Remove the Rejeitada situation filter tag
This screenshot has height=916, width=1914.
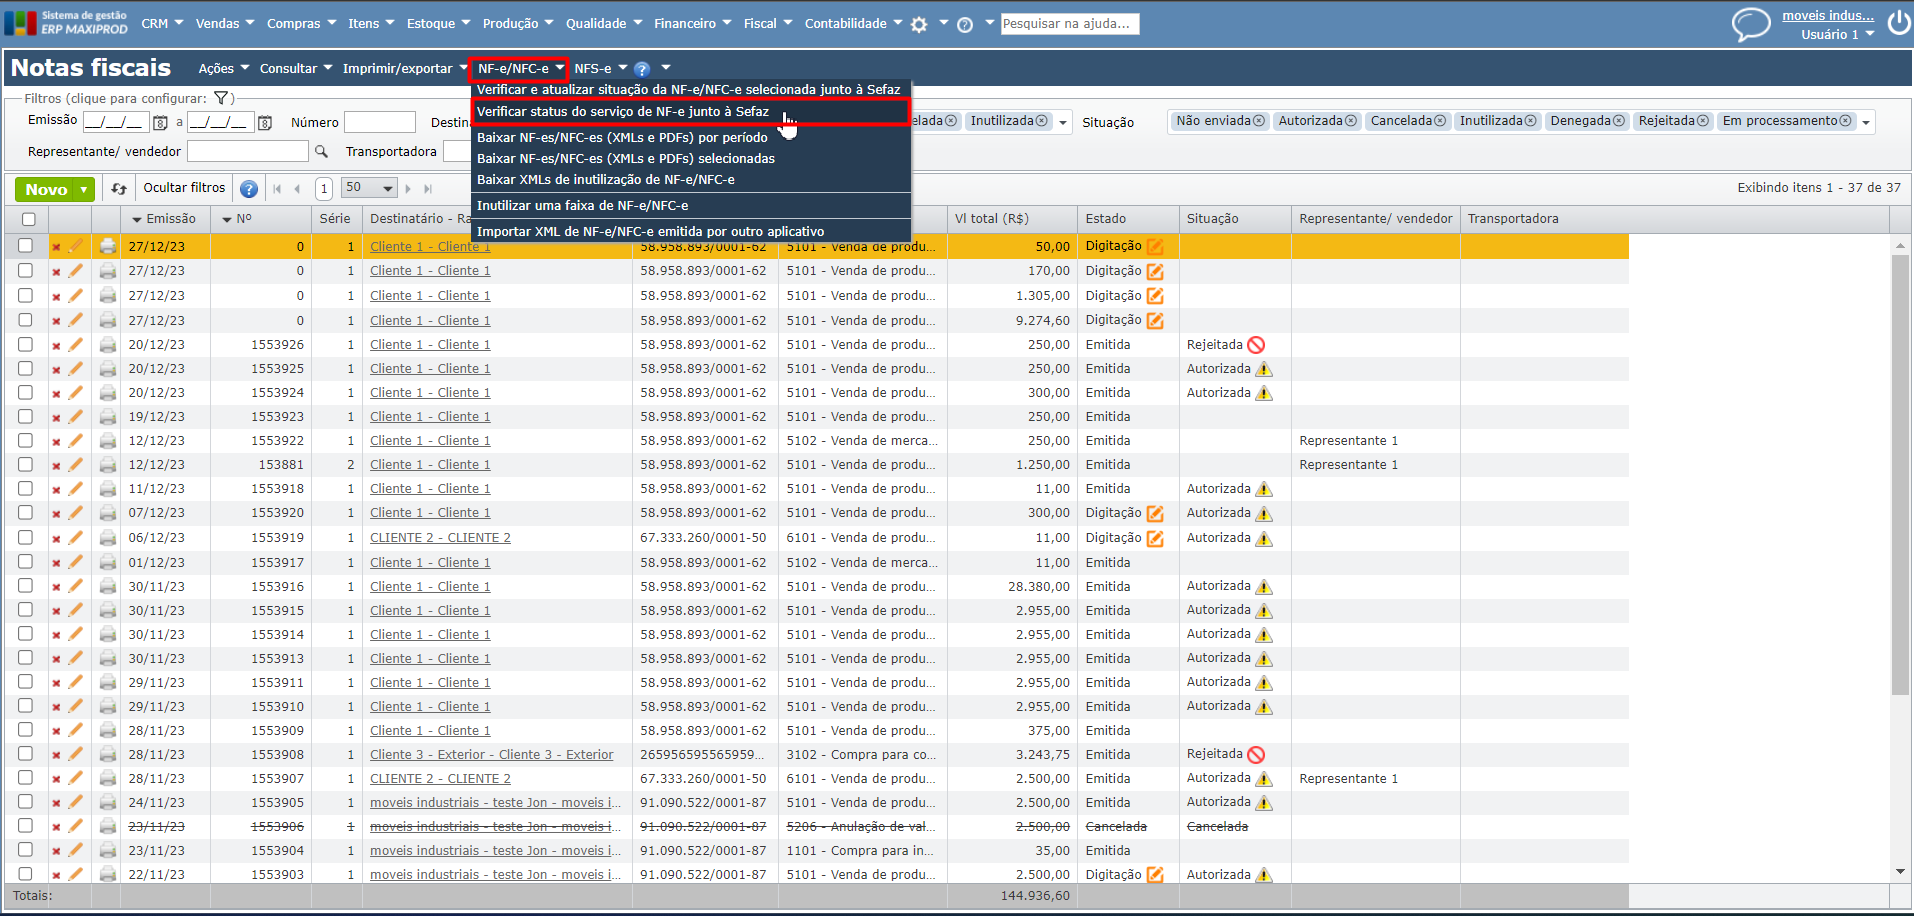pyautogui.click(x=1703, y=121)
